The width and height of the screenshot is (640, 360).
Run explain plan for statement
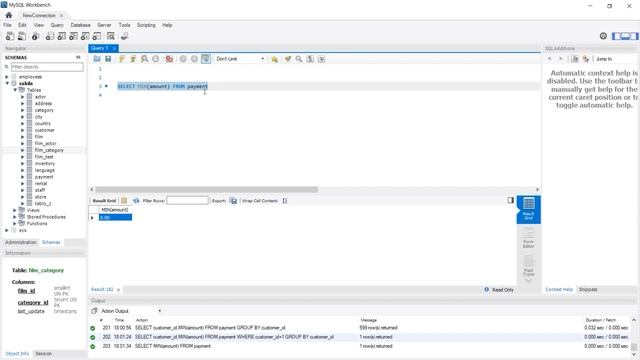click(144, 59)
